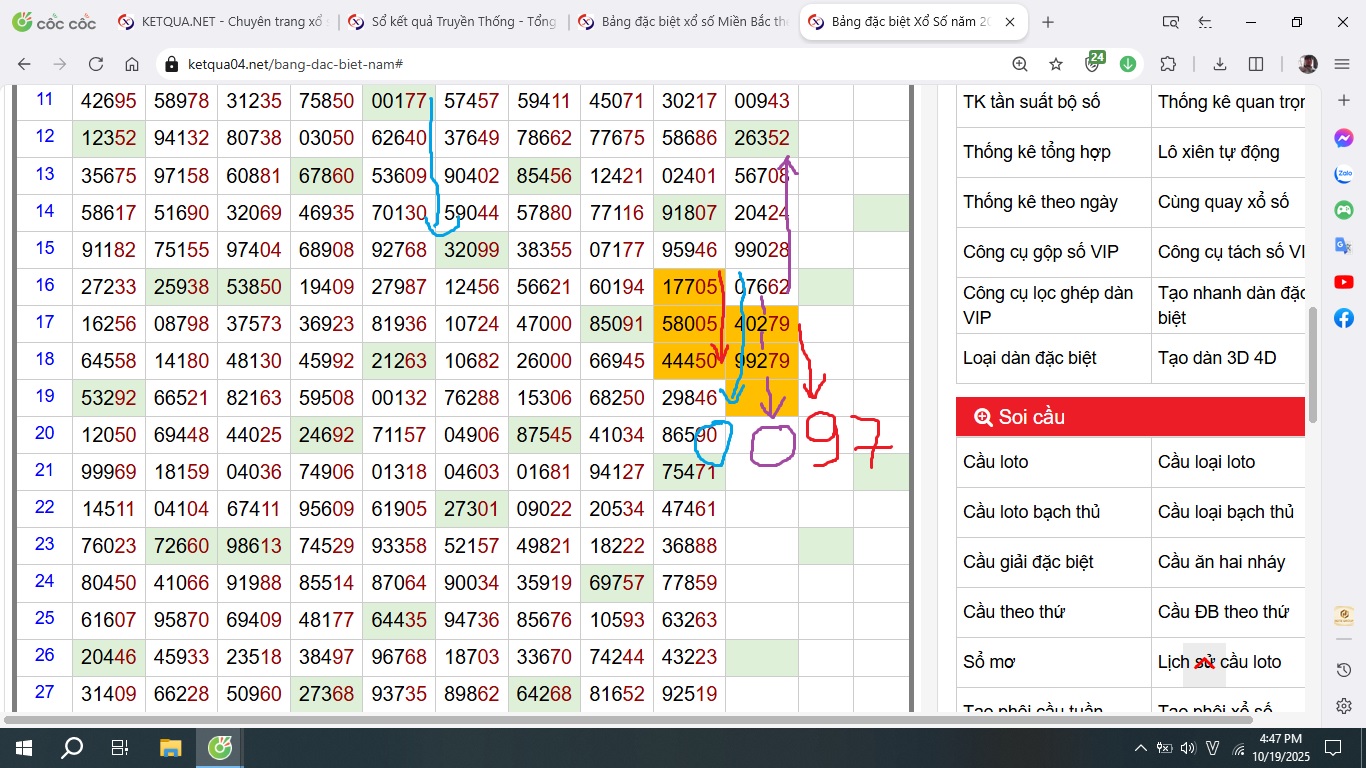Open the page zoom control in address bar
The image size is (1366, 768).
tap(1020, 64)
